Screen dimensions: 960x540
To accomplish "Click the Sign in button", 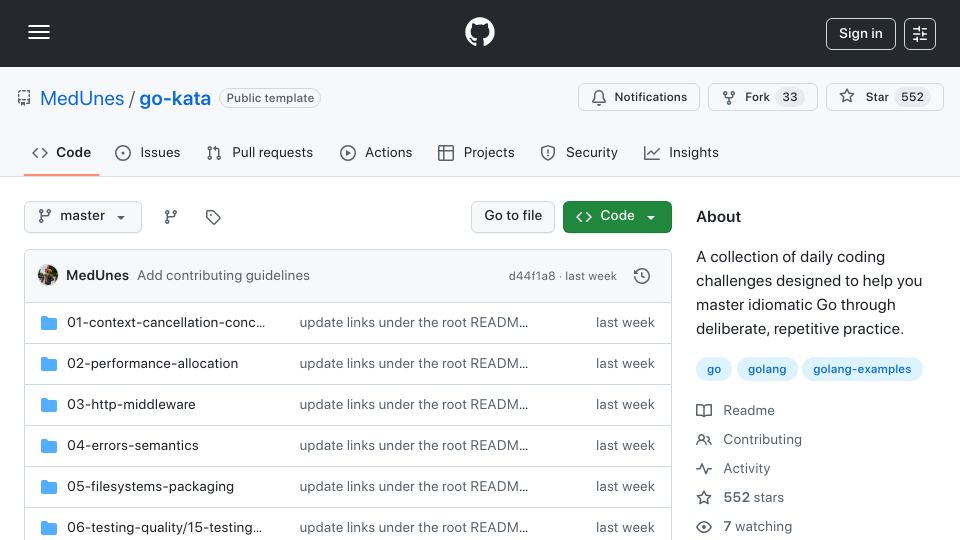I will [x=860, y=34].
